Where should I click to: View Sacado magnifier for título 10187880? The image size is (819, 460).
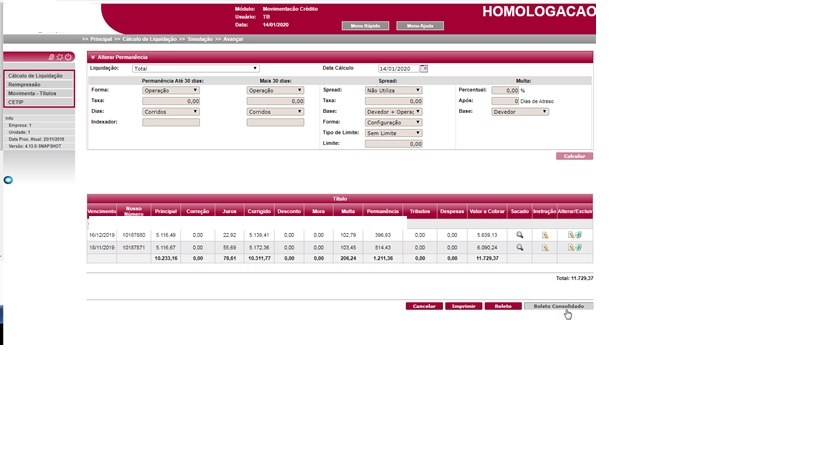click(520, 235)
